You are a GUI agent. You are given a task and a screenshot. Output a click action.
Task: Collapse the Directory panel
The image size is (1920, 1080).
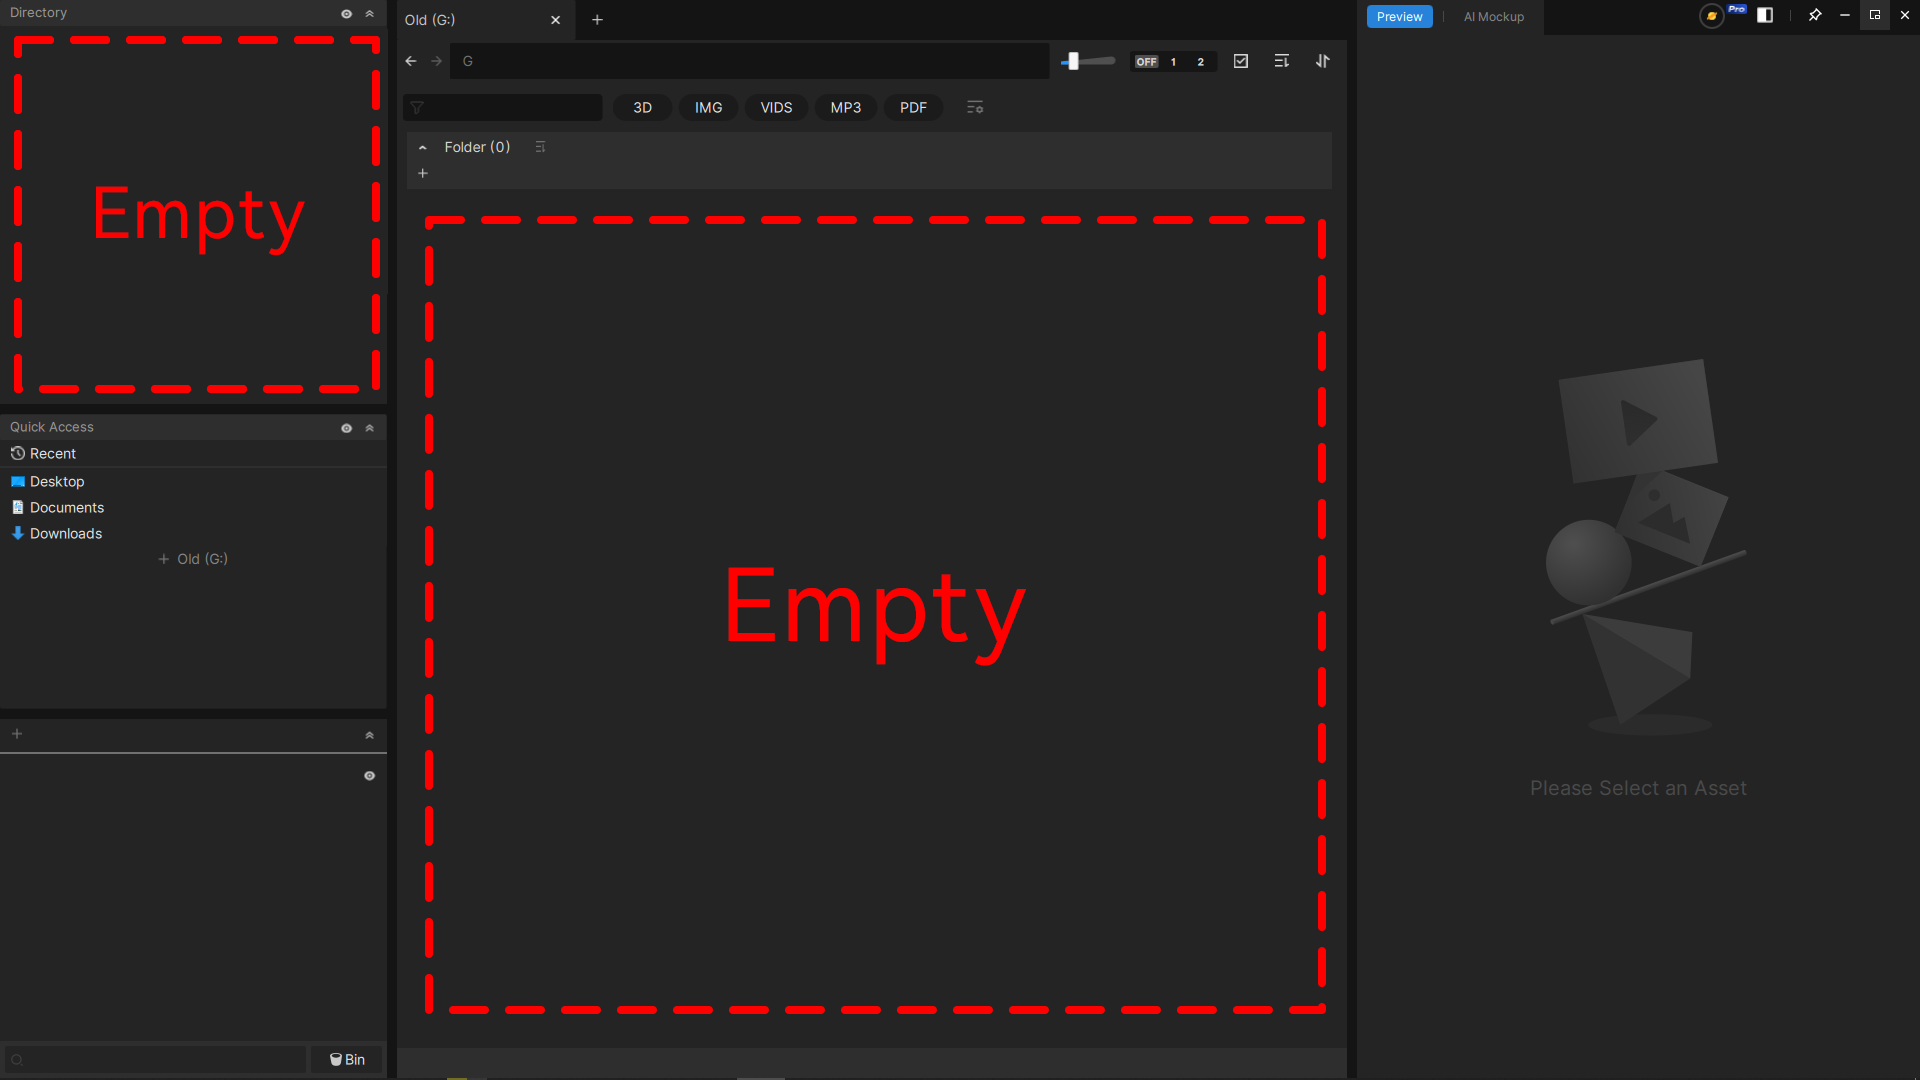369,14
